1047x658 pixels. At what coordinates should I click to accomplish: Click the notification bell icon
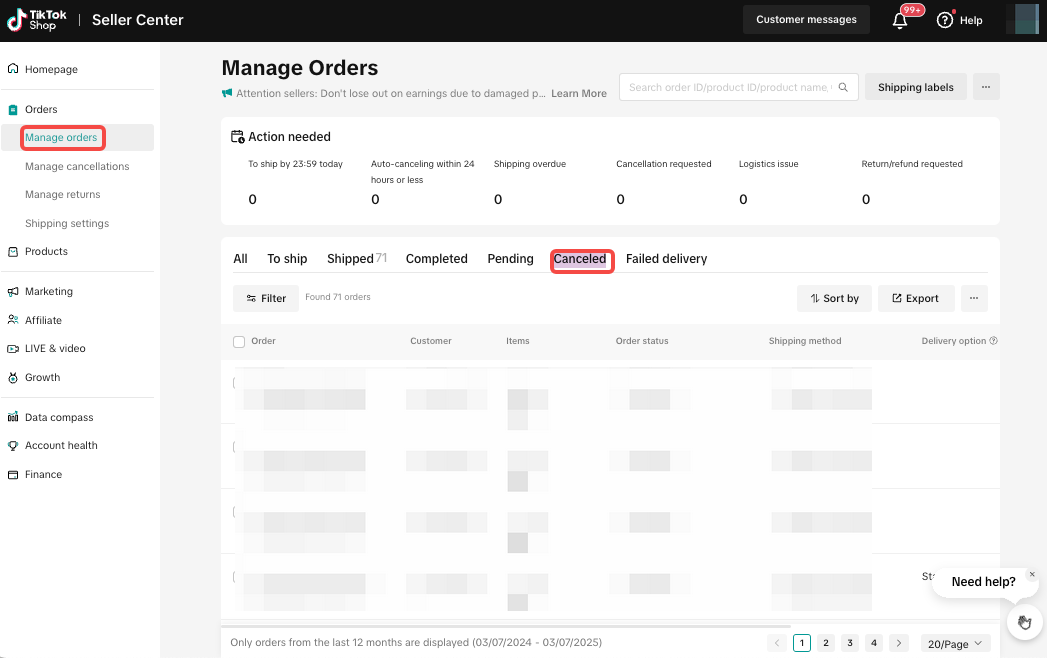tap(900, 20)
